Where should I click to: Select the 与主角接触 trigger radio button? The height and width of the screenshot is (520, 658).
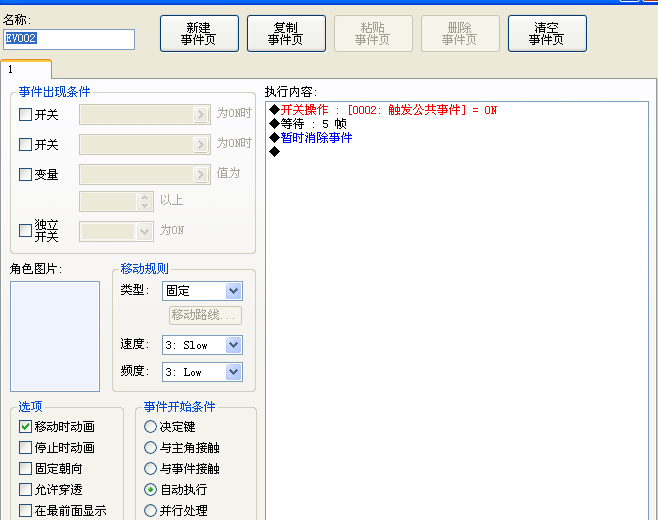(x=150, y=447)
